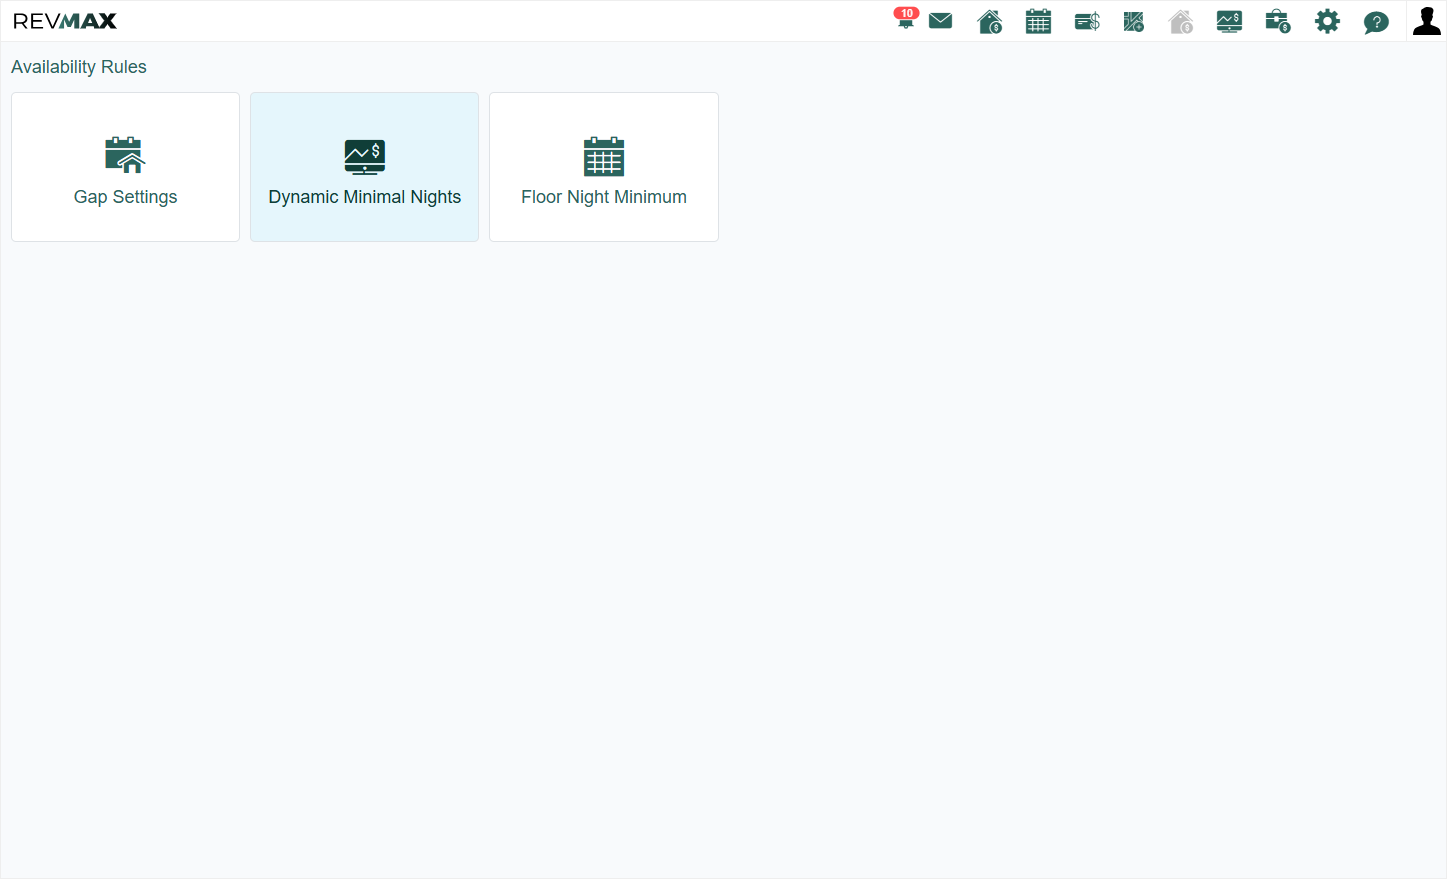The height and width of the screenshot is (879, 1447).
Task: Click the green house with dollar icon
Action: (990, 21)
